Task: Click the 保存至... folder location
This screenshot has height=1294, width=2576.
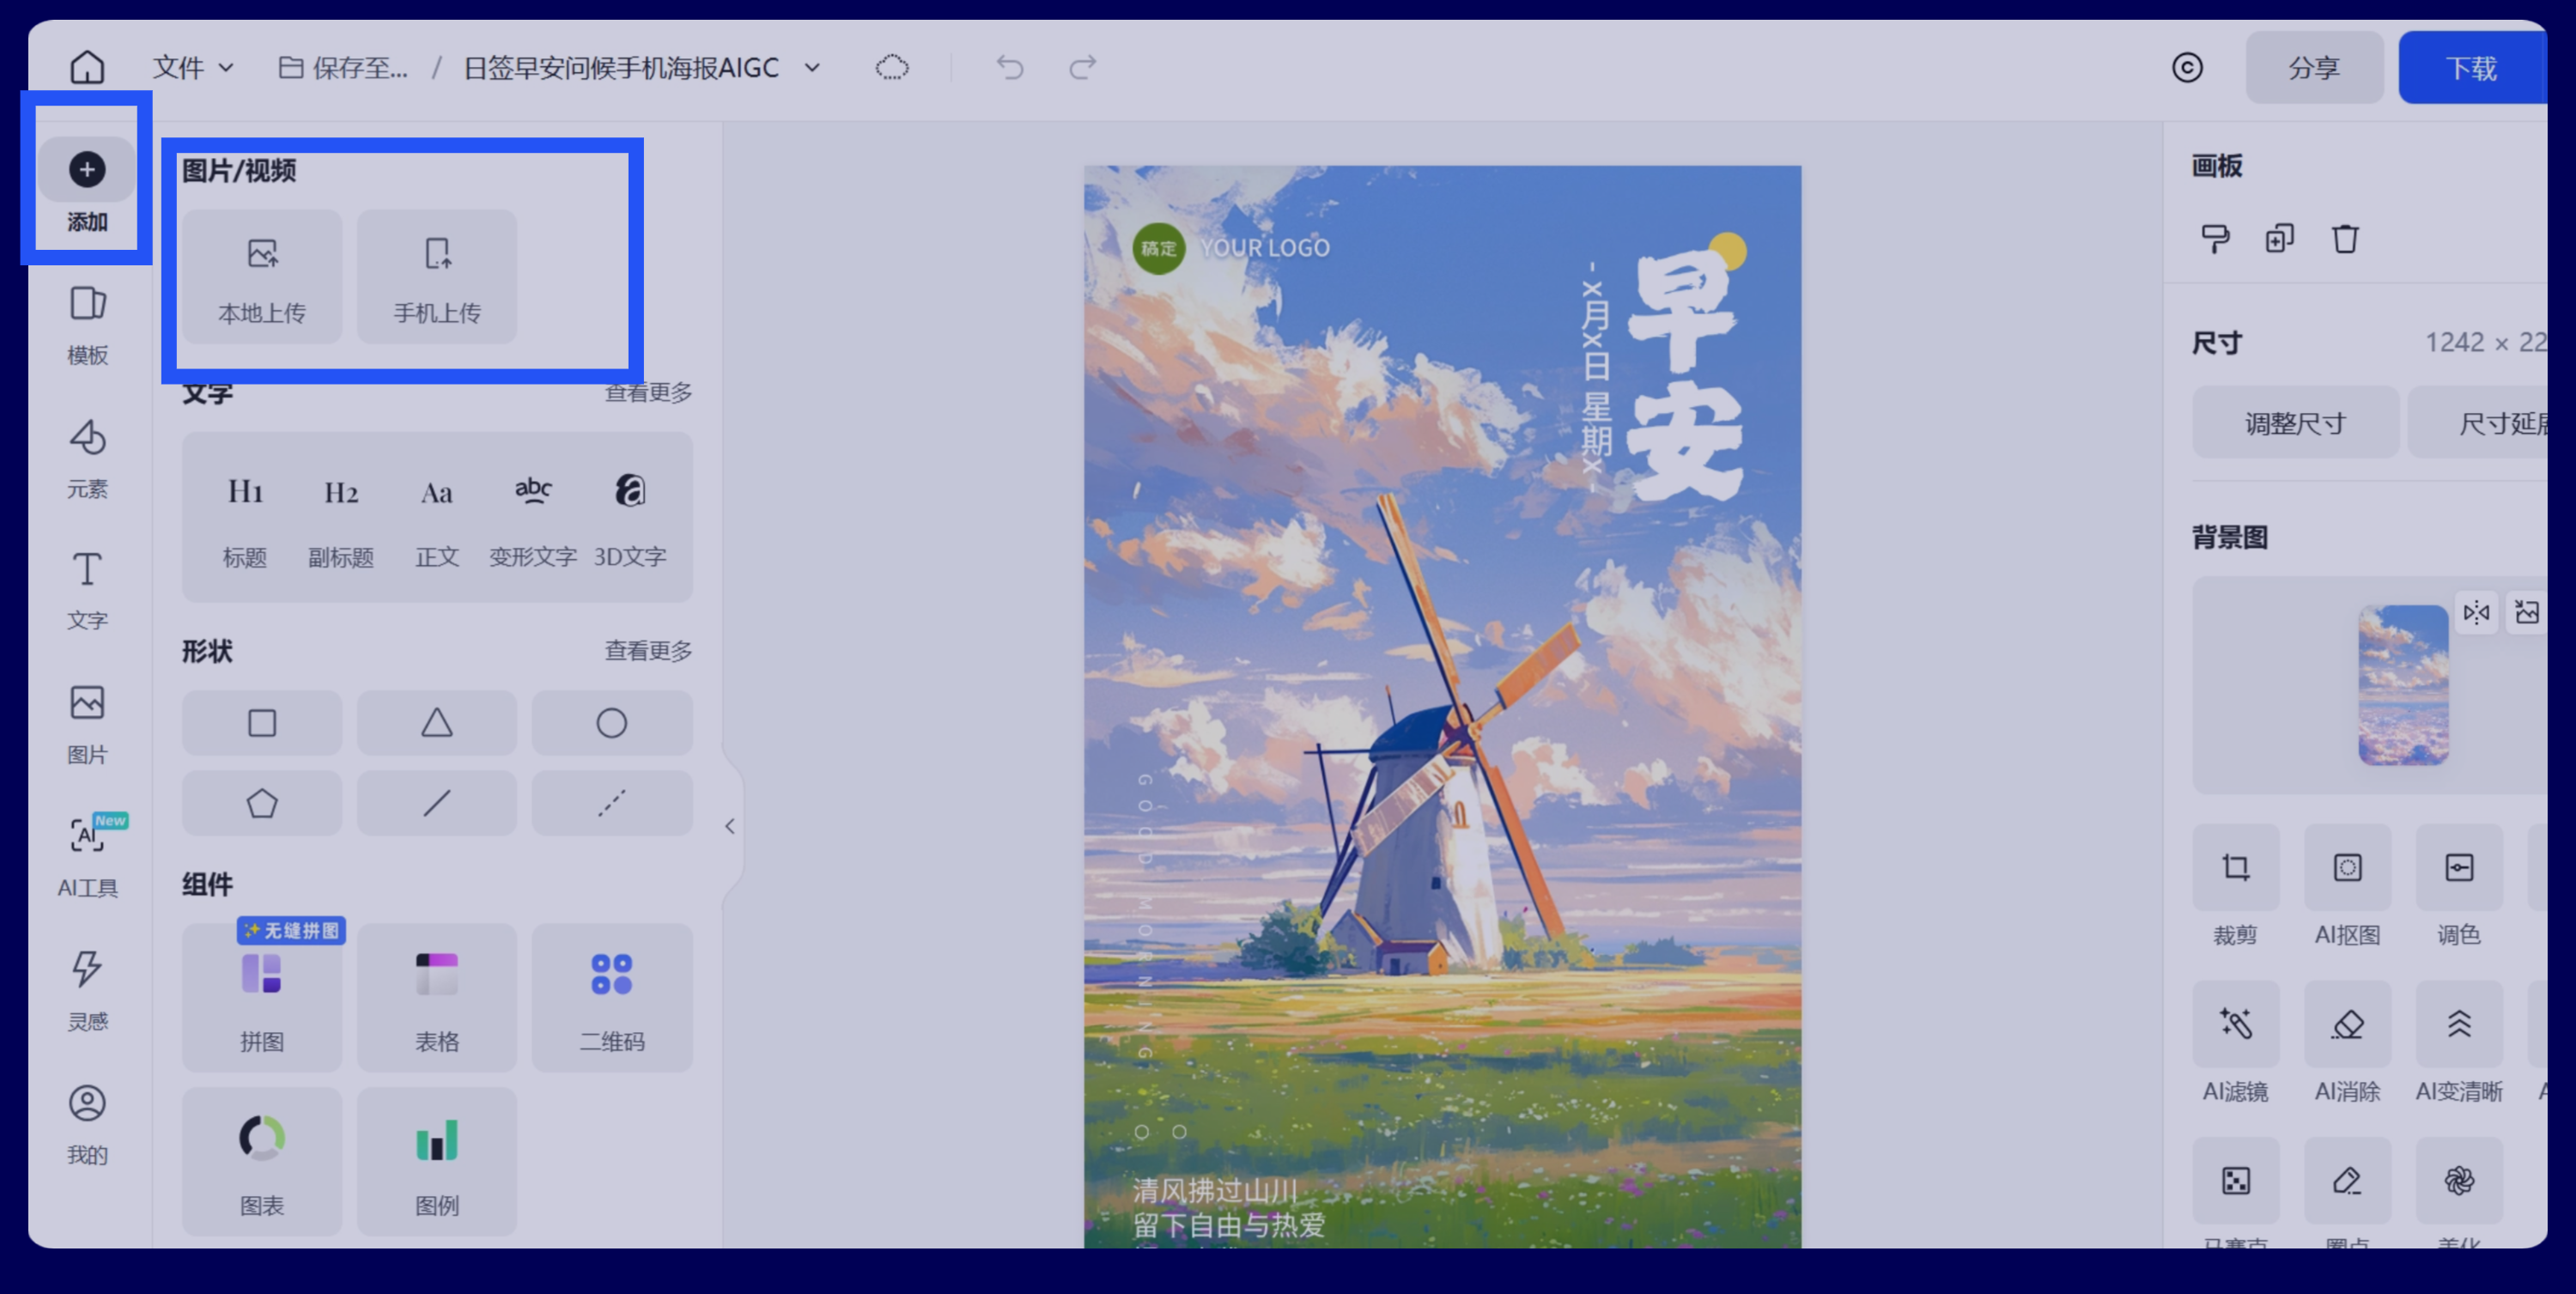Action: (x=343, y=68)
